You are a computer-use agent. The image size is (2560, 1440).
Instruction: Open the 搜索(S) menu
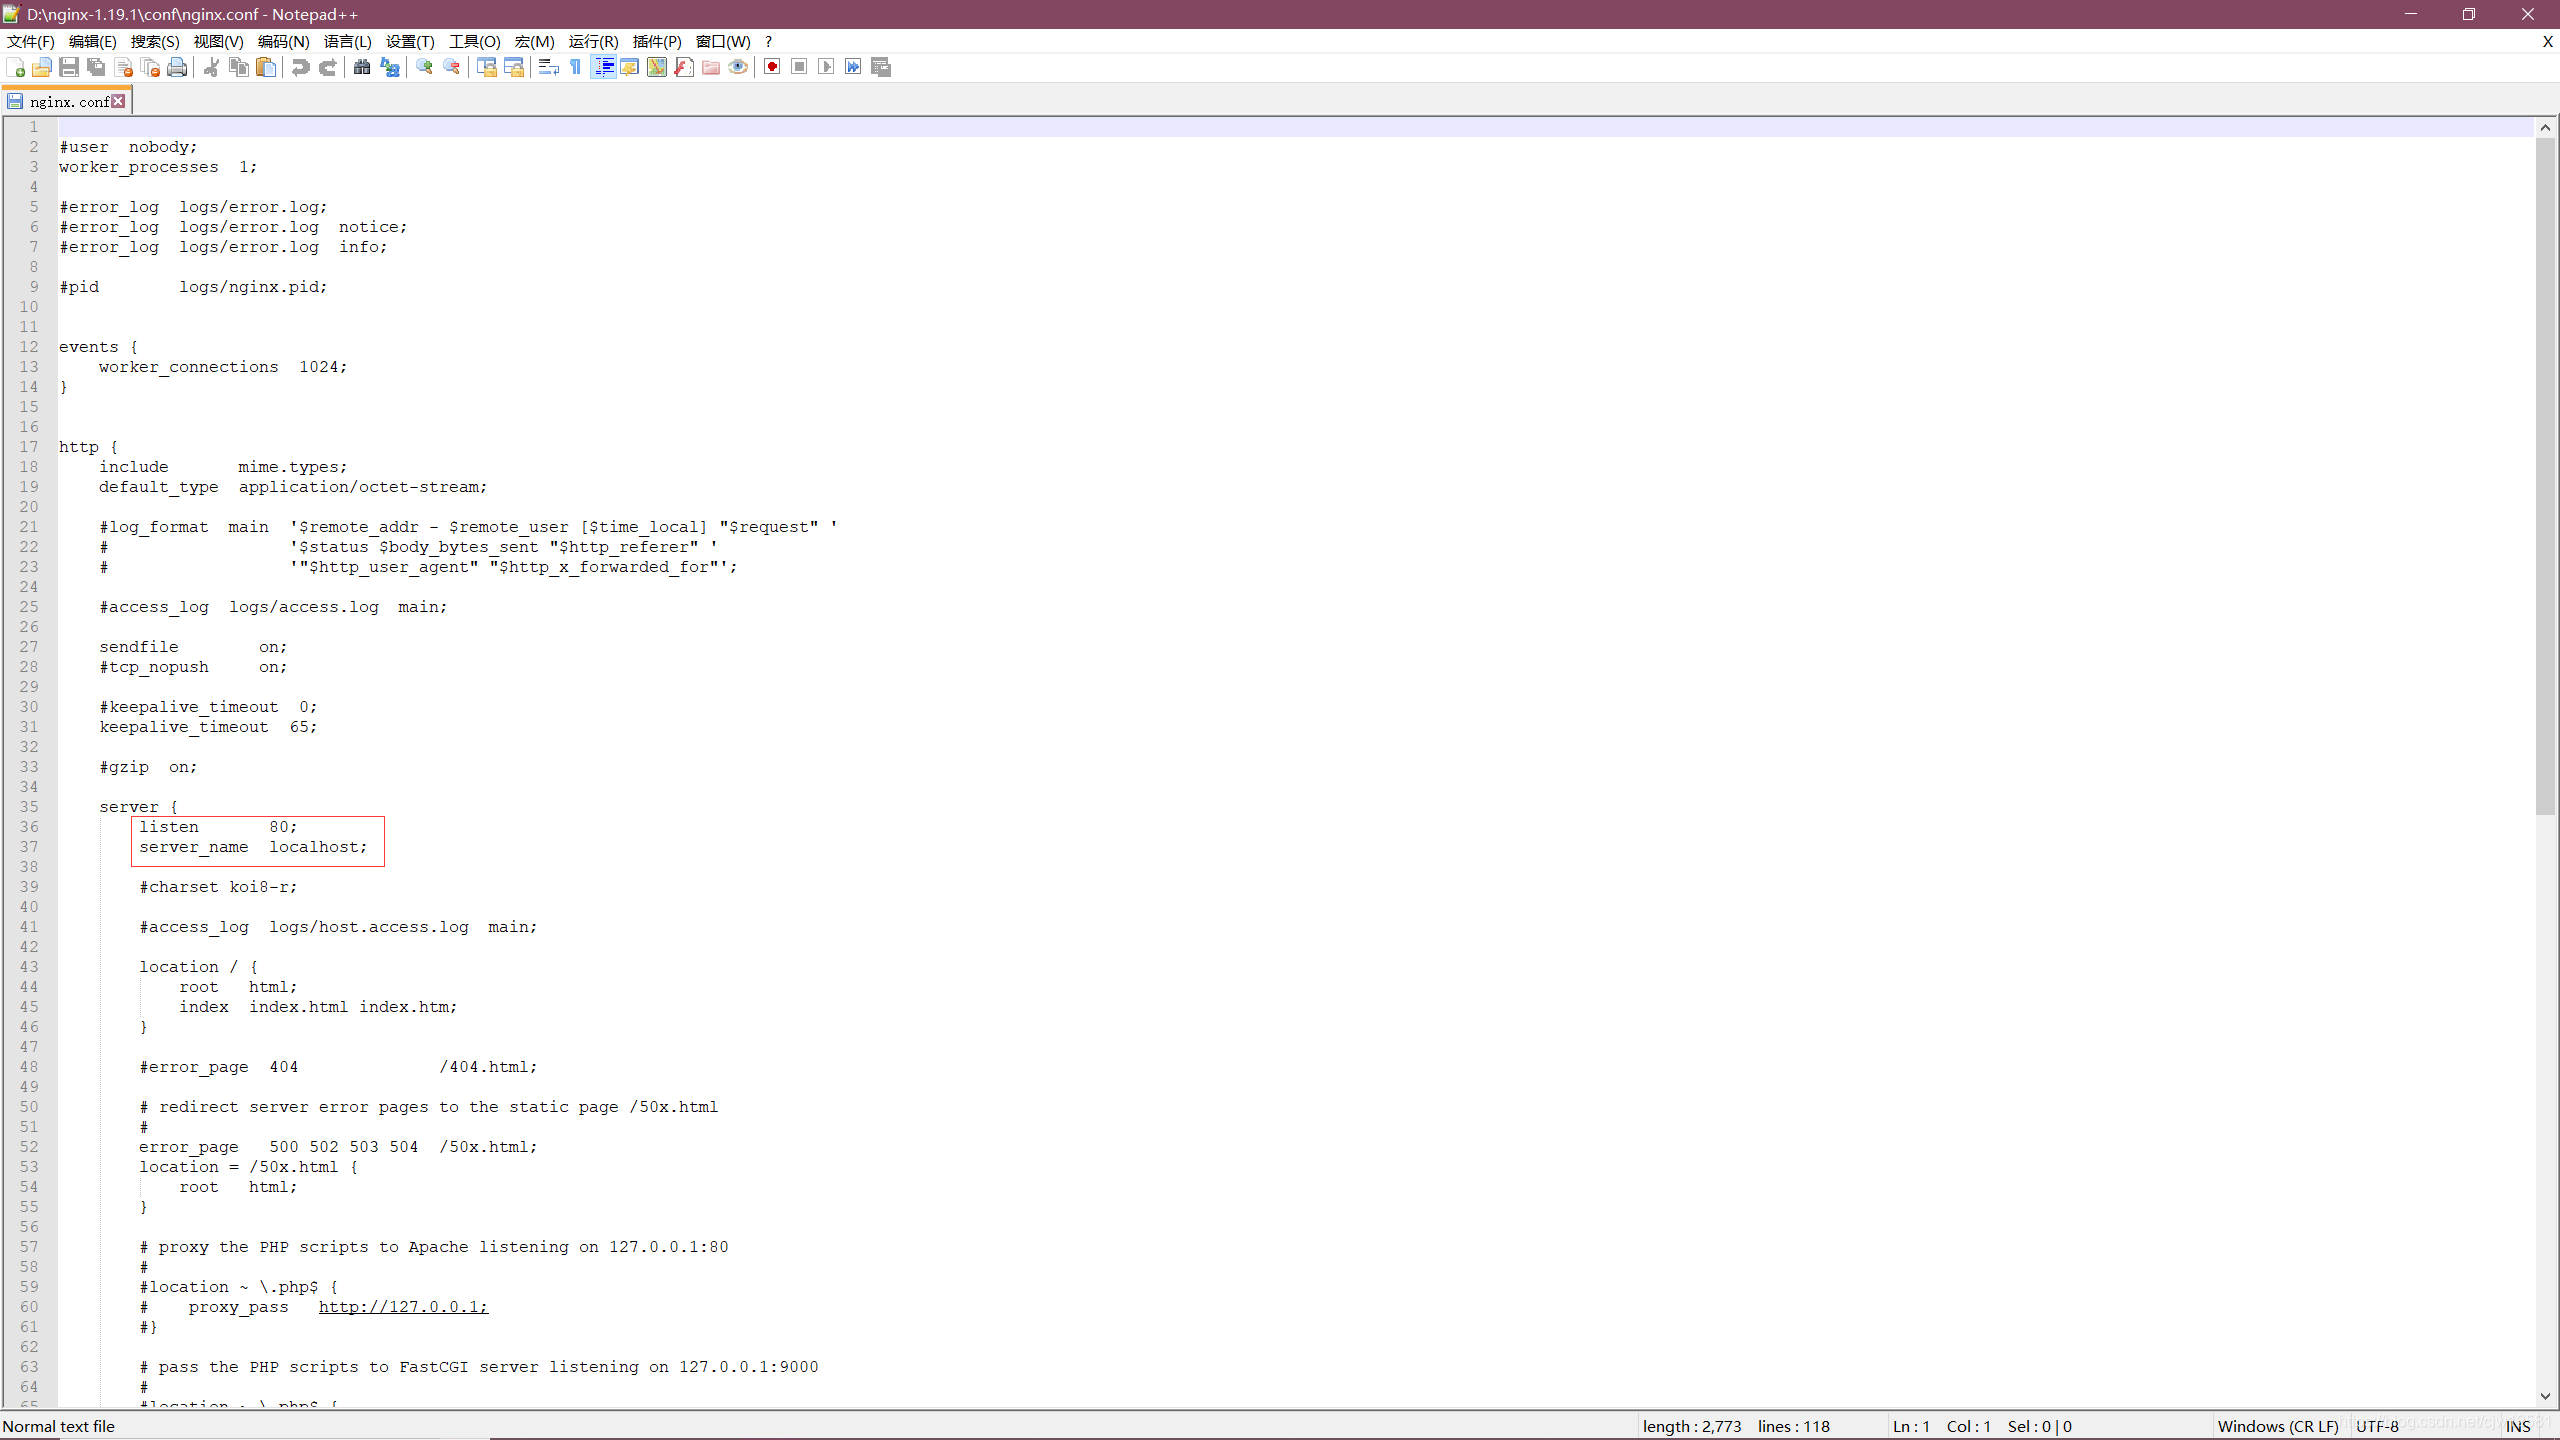(x=155, y=41)
